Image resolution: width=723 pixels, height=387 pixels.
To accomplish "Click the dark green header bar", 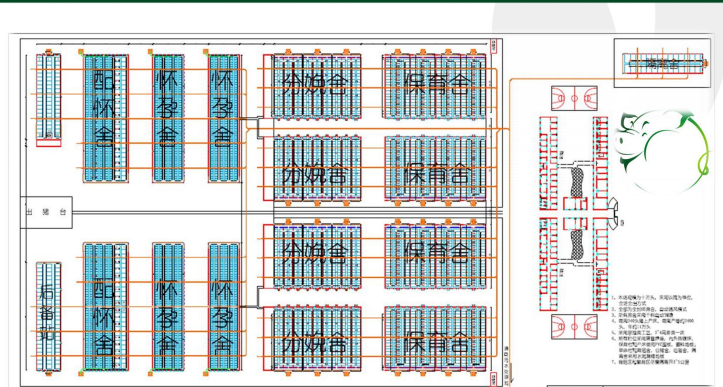I will click(x=362, y=1).
